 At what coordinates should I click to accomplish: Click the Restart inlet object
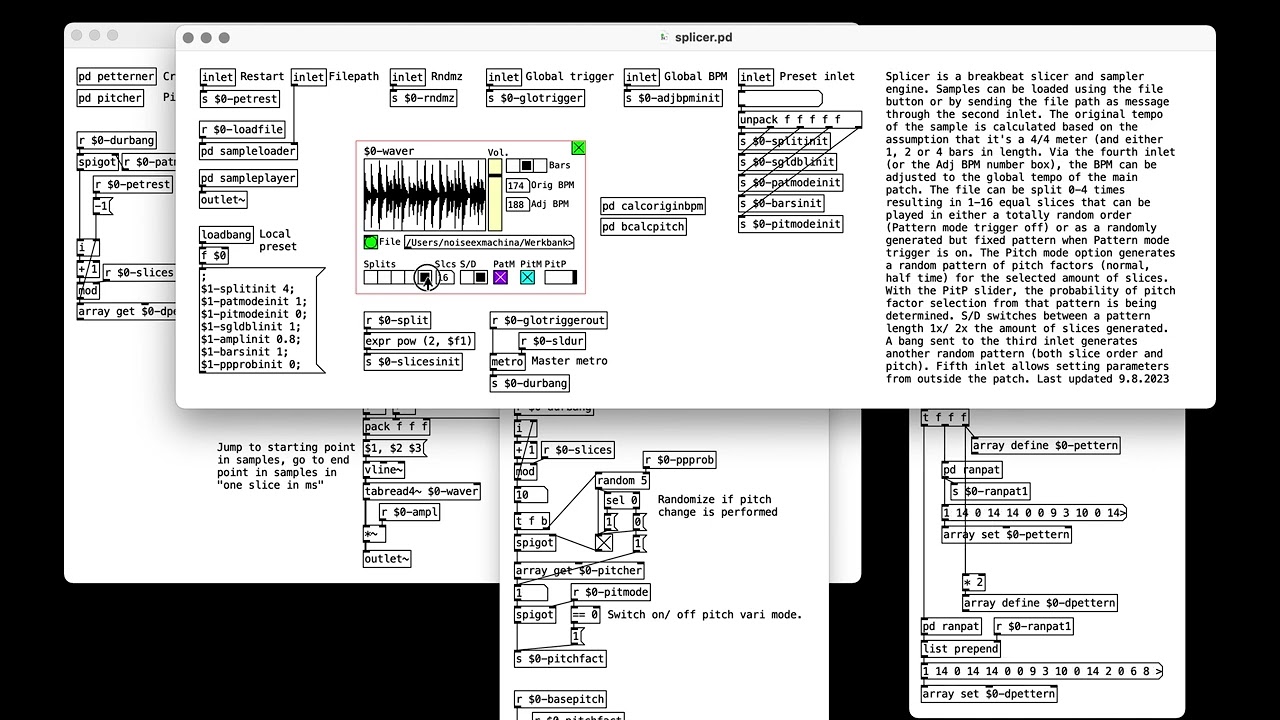218,77
